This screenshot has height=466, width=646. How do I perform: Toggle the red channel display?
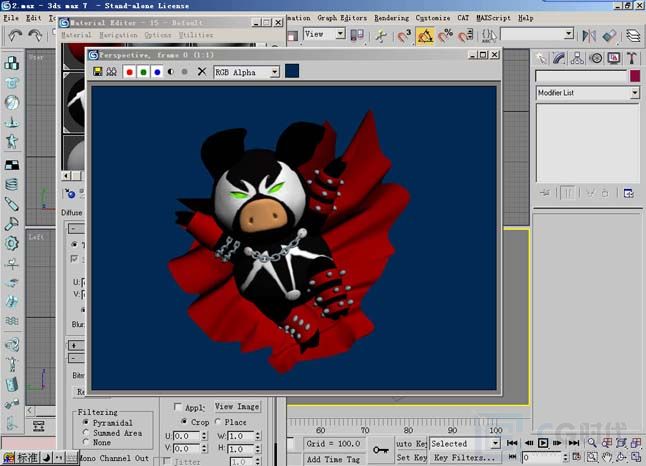(129, 72)
